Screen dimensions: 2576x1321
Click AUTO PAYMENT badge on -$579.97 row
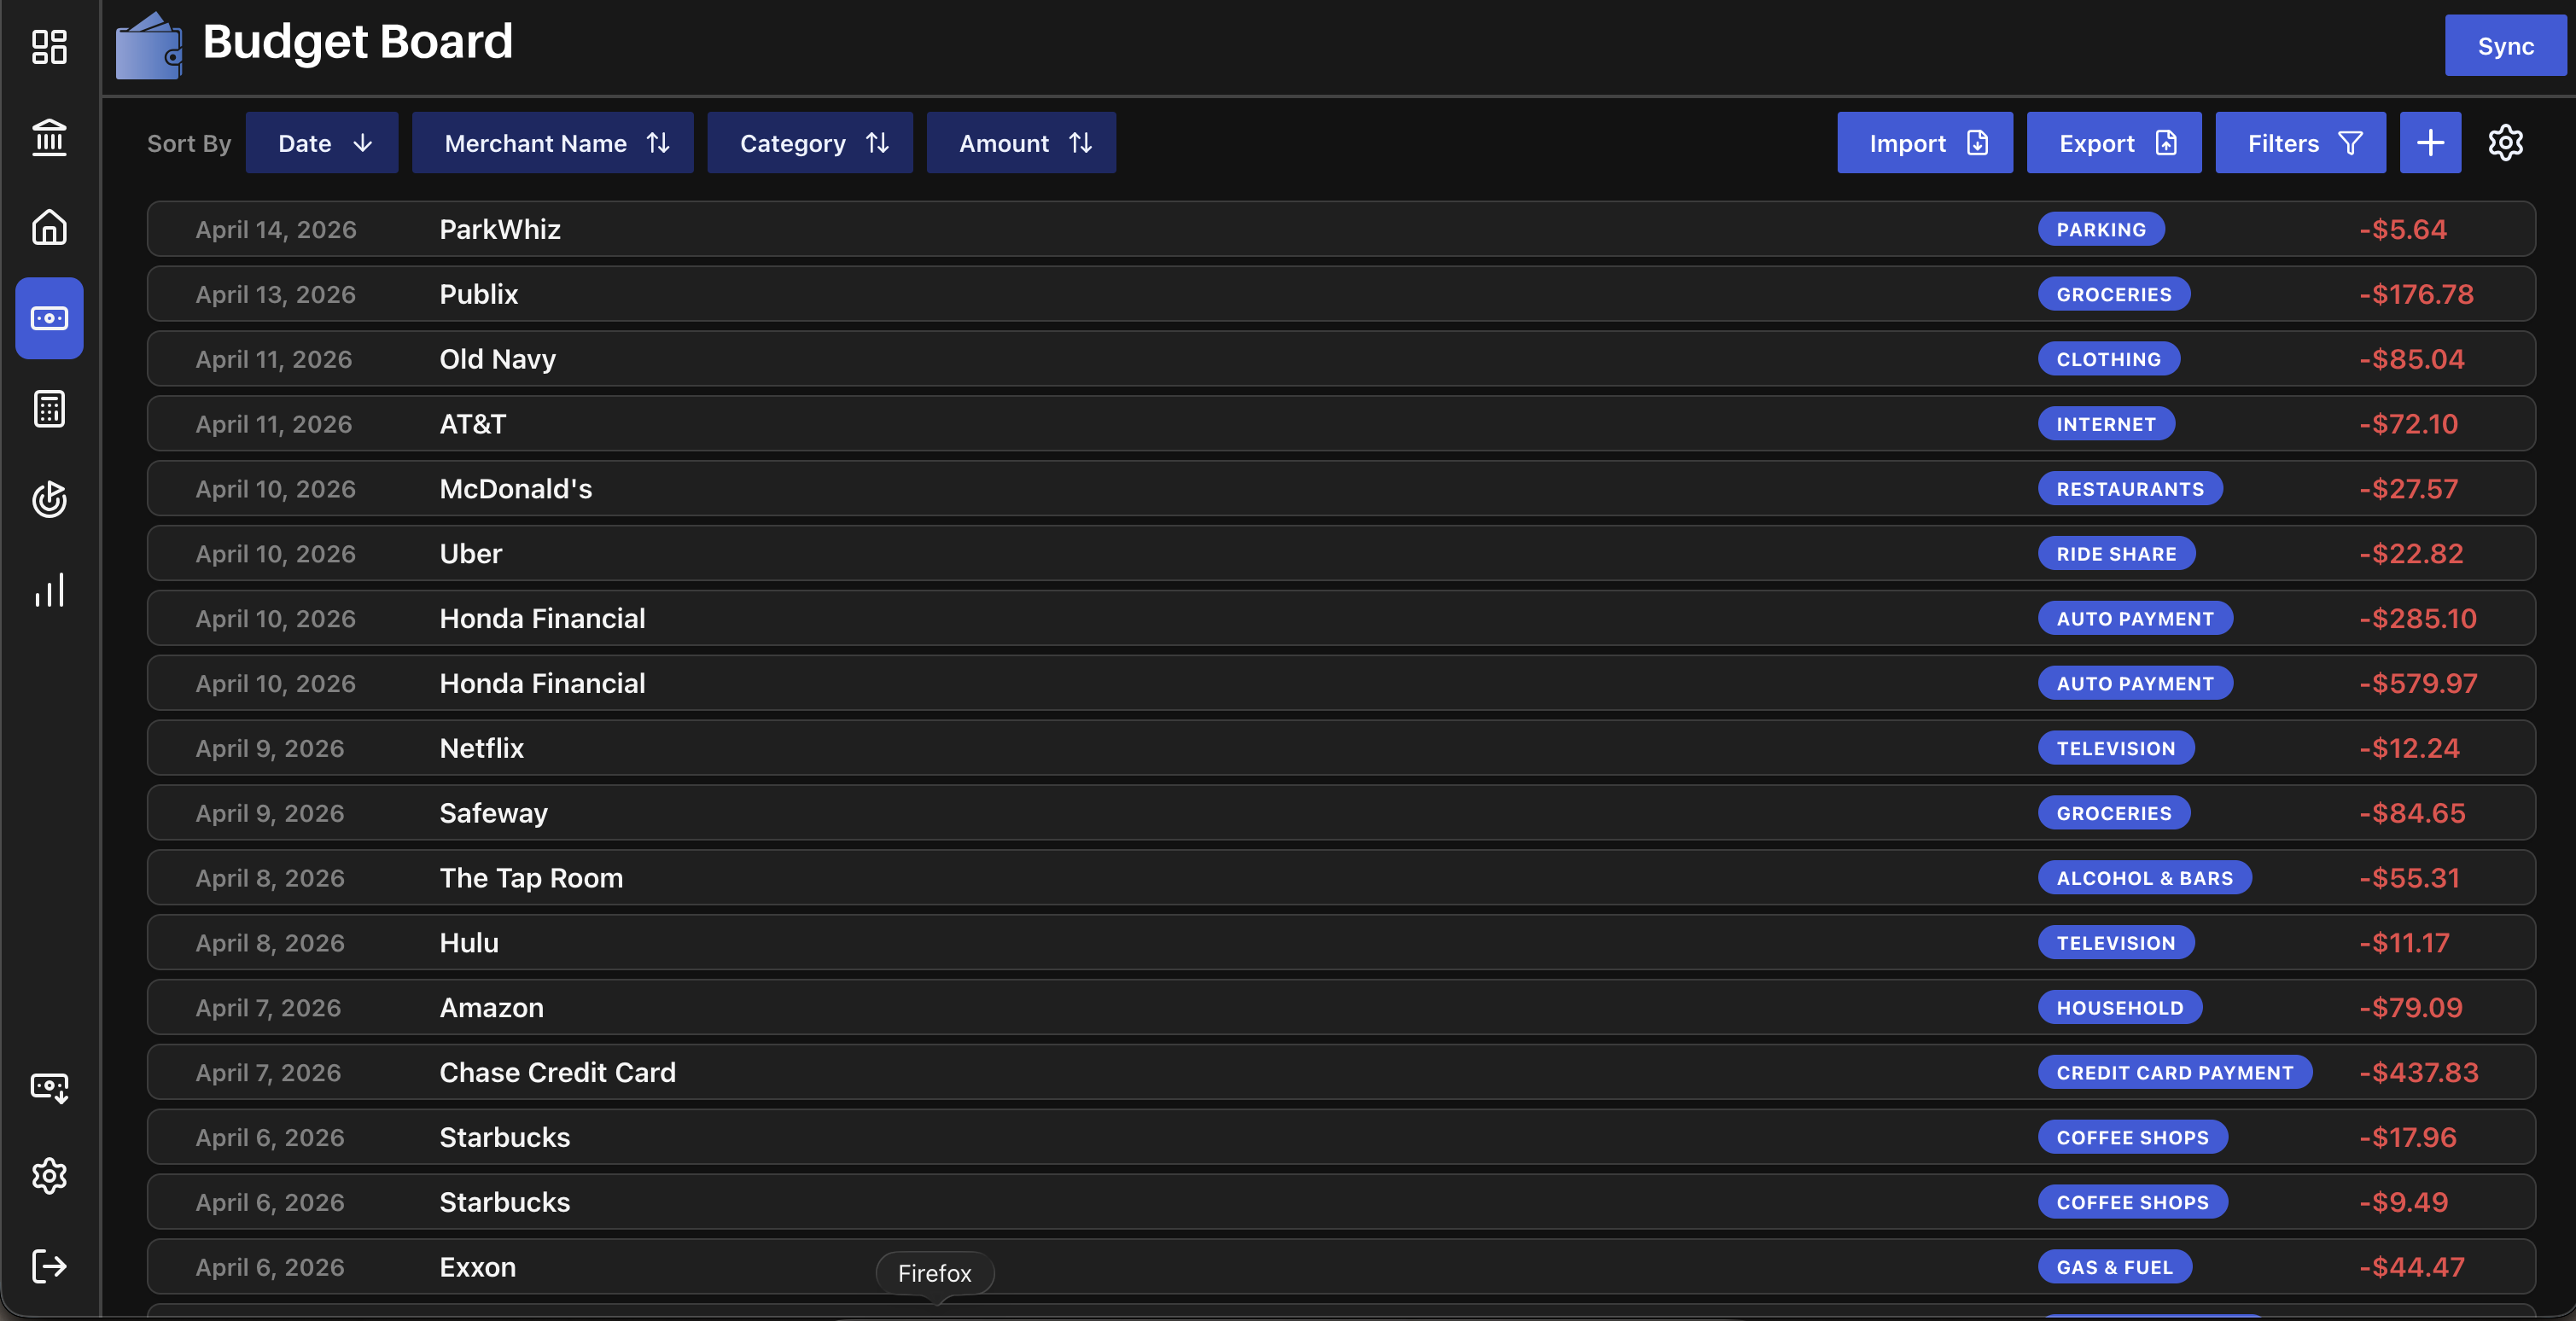[x=2135, y=683]
